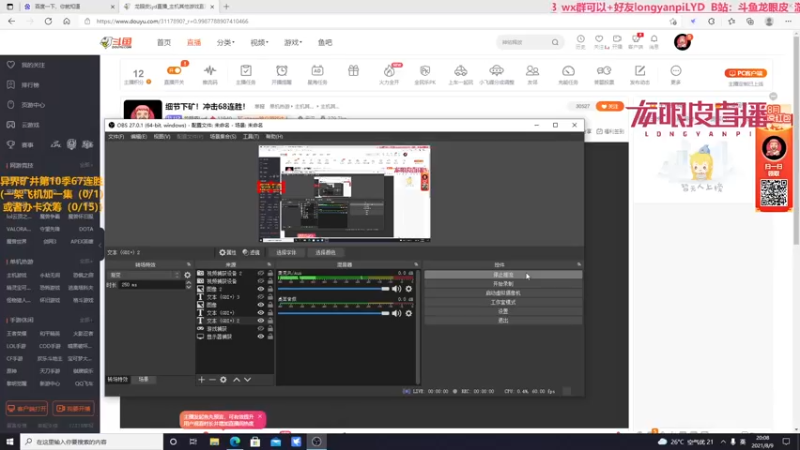Click the 选择字体 select font button
Image resolution: width=800 pixels, height=450 pixels.
286,253
